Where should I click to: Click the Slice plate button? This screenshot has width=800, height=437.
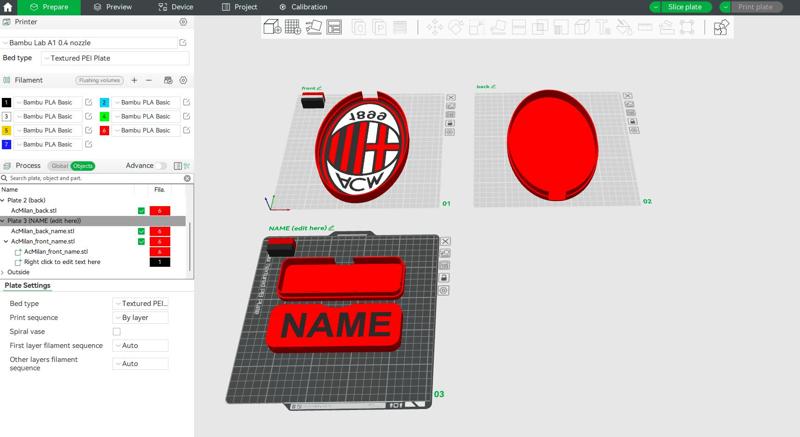(x=685, y=7)
